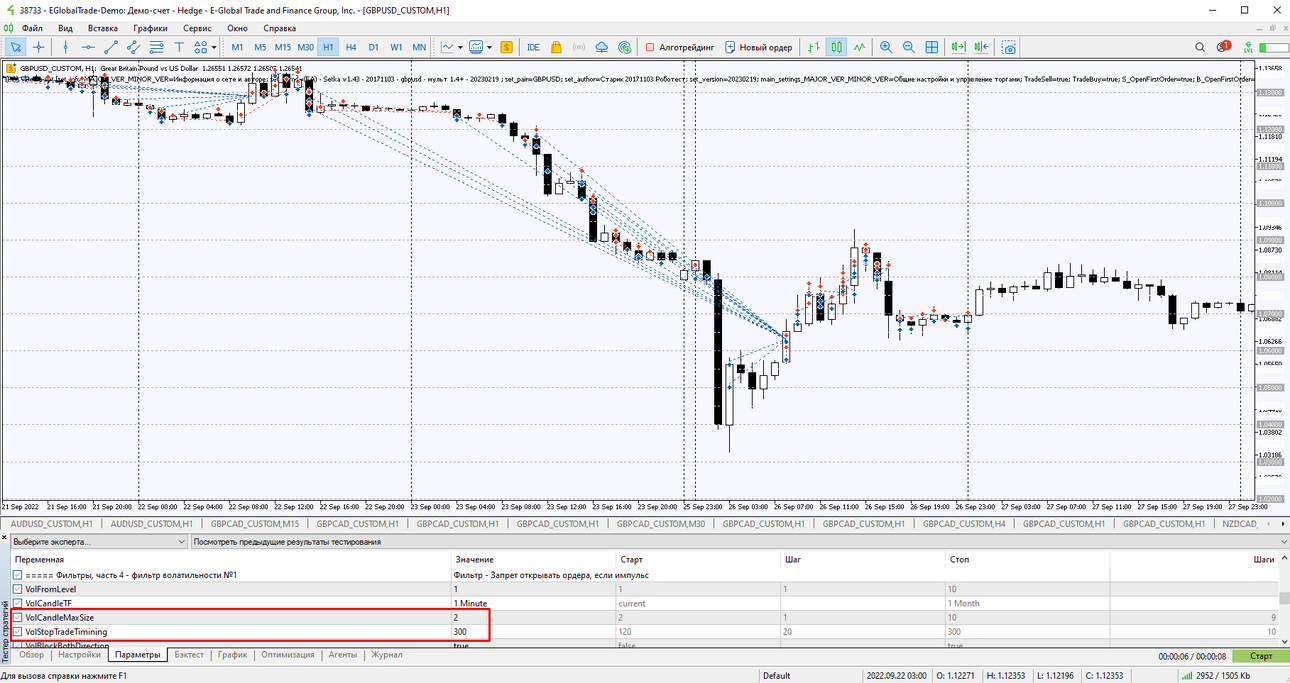Select the cursor arrow tool
This screenshot has height=683, width=1290.
(x=16, y=47)
